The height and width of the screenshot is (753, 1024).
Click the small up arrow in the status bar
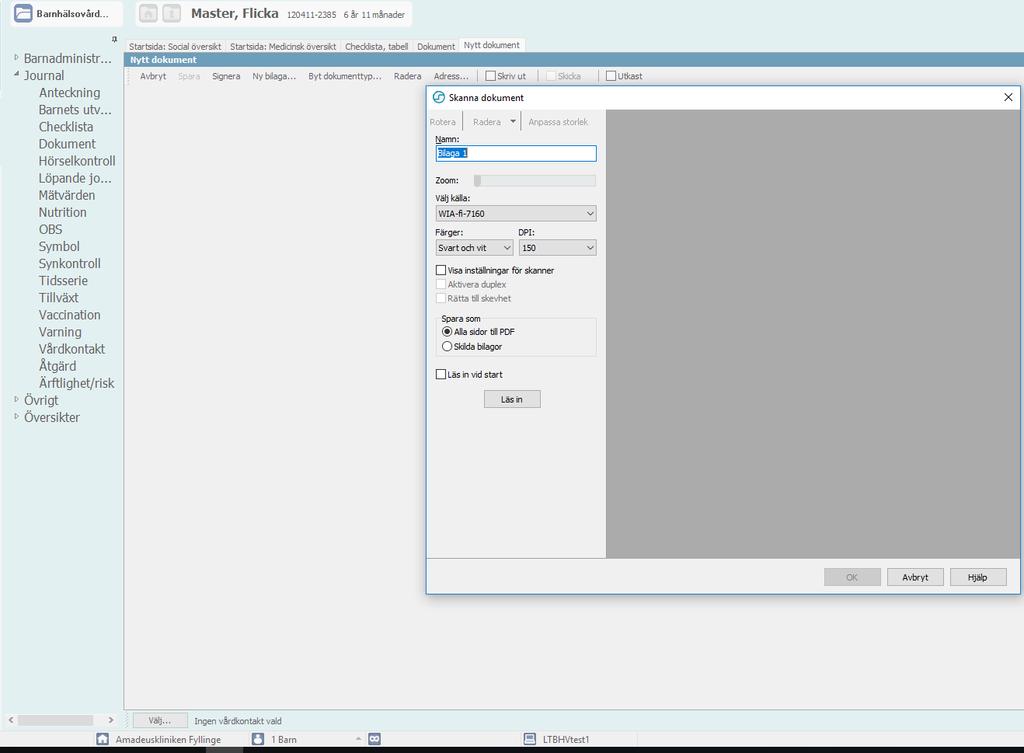358,739
